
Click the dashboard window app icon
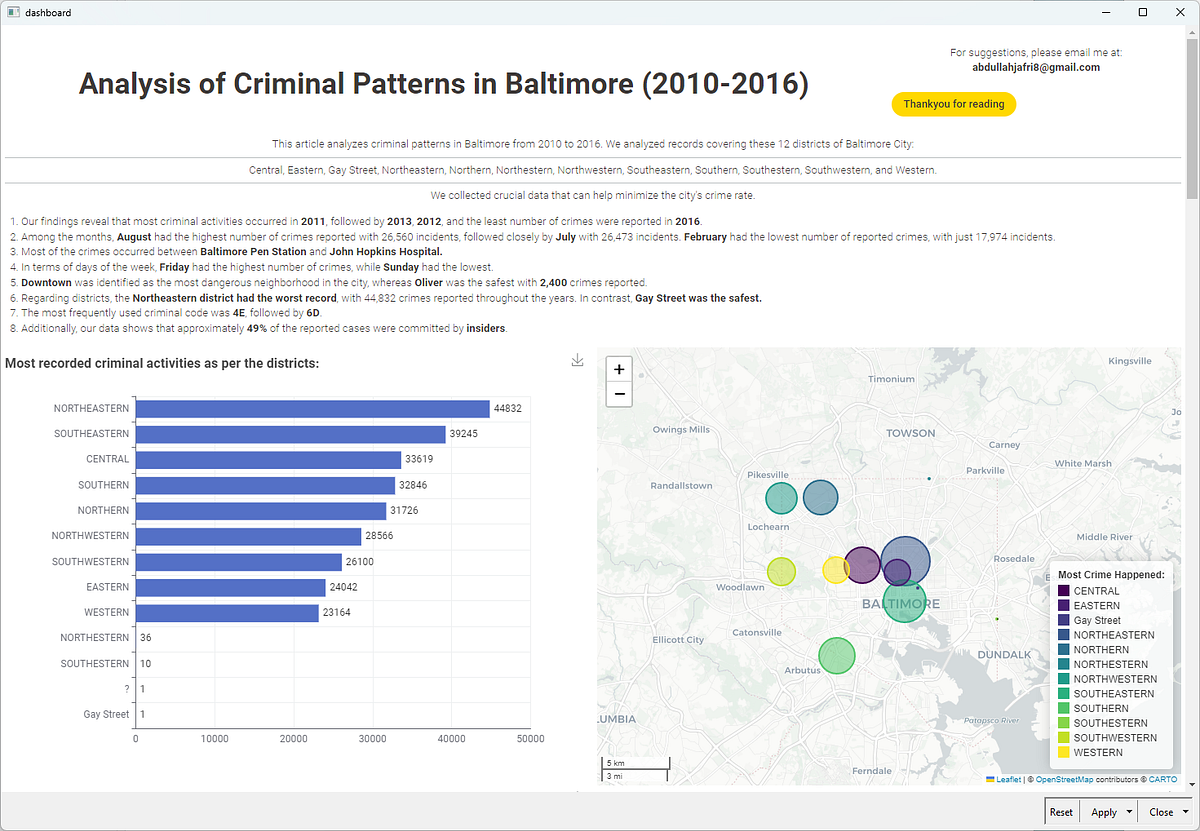pos(13,12)
